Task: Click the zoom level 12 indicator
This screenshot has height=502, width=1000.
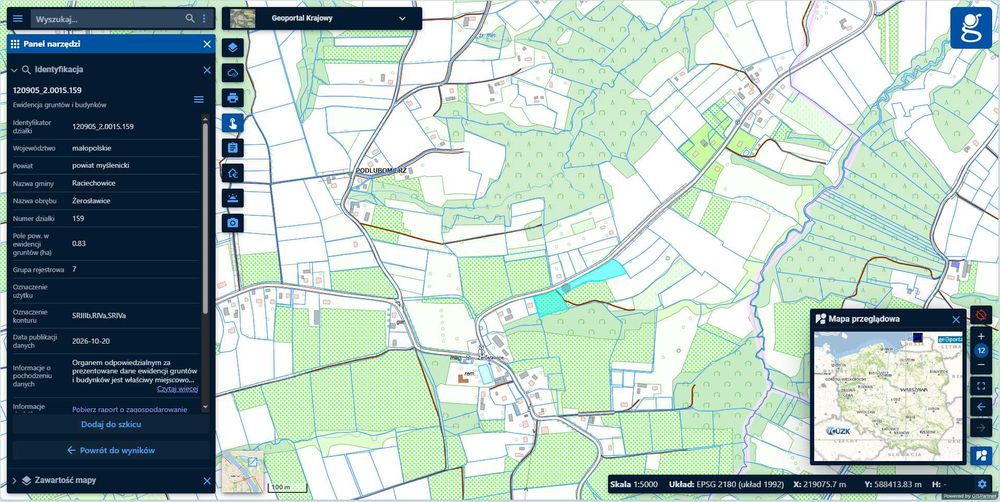Action: pyautogui.click(x=982, y=350)
